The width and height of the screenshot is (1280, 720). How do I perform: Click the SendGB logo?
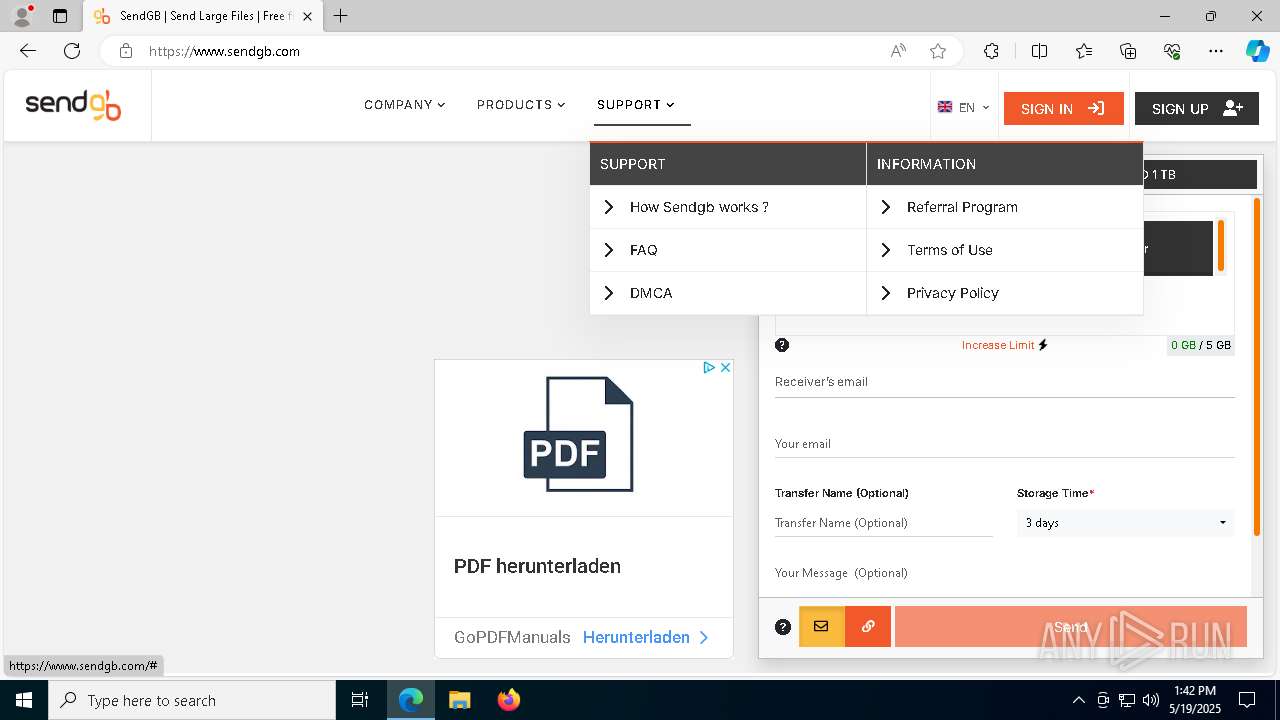[x=73, y=105]
